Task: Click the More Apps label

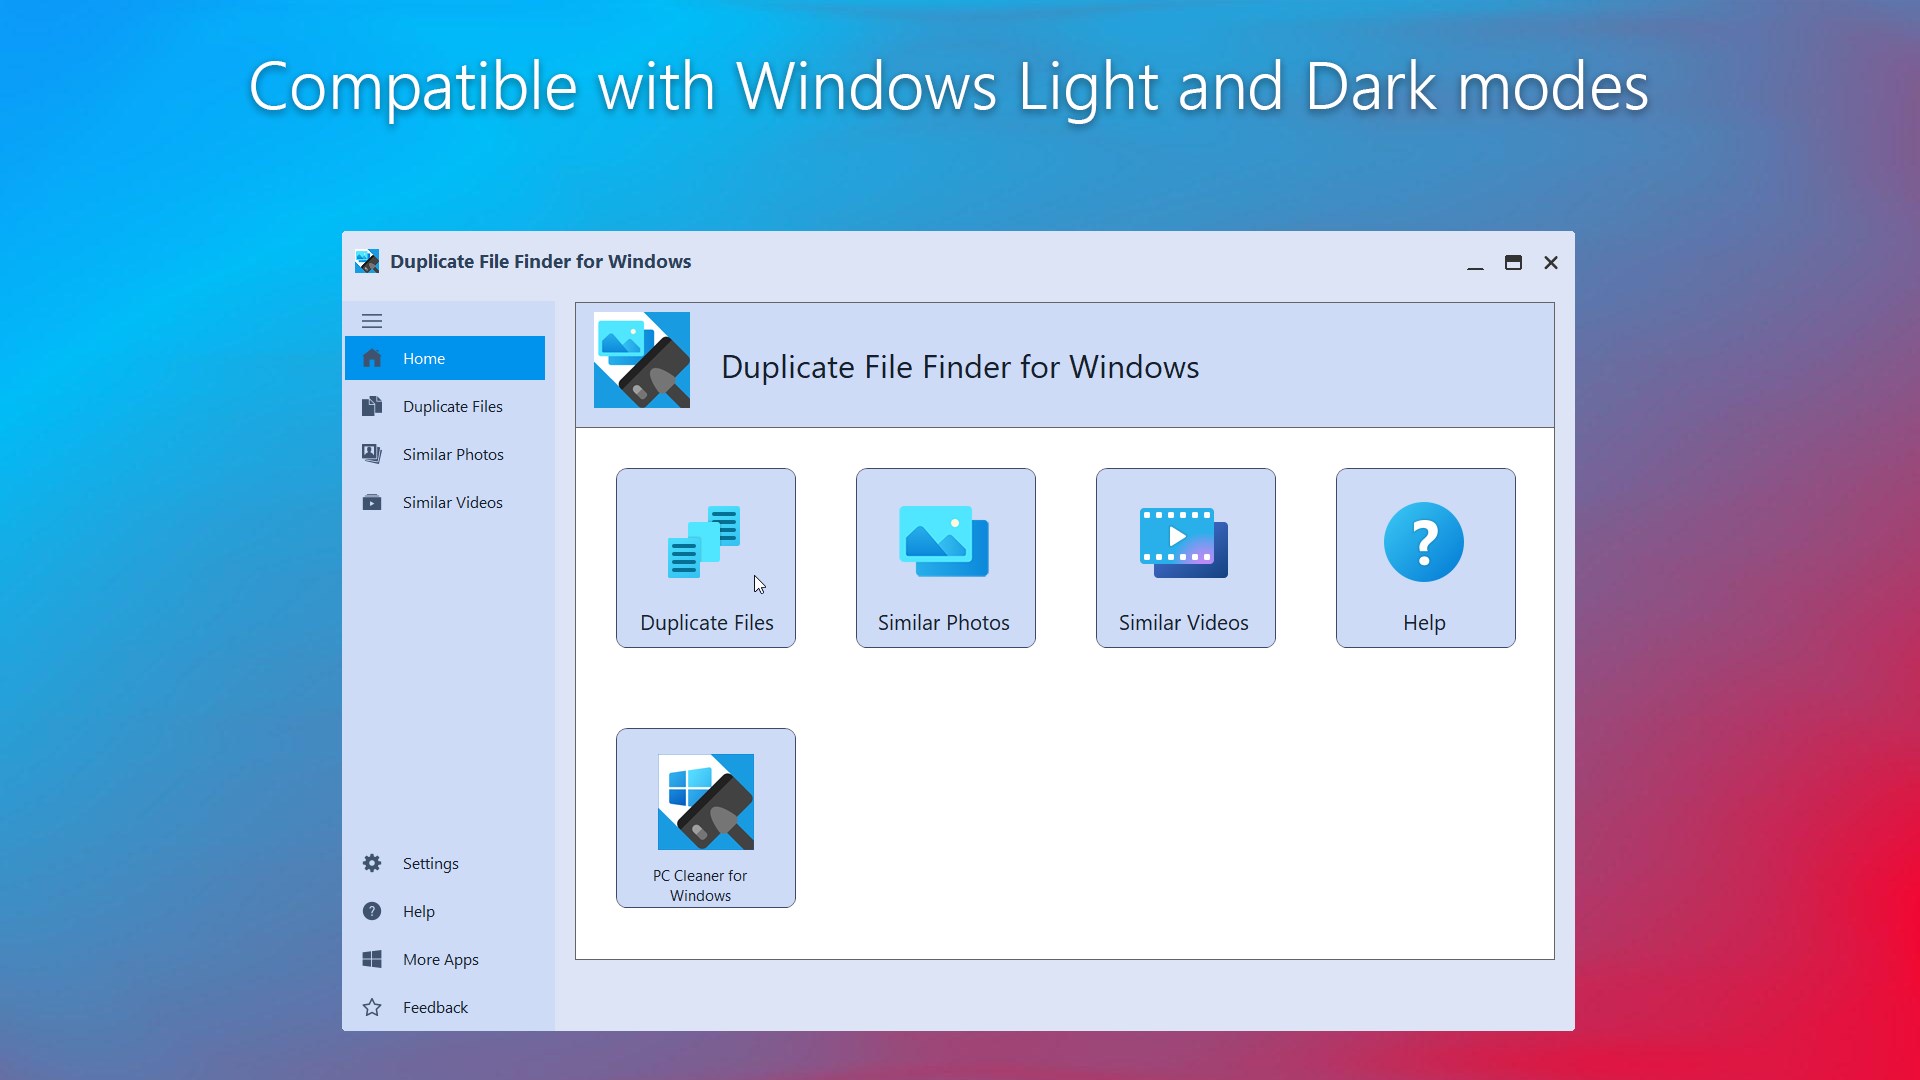Action: click(441, 959)
